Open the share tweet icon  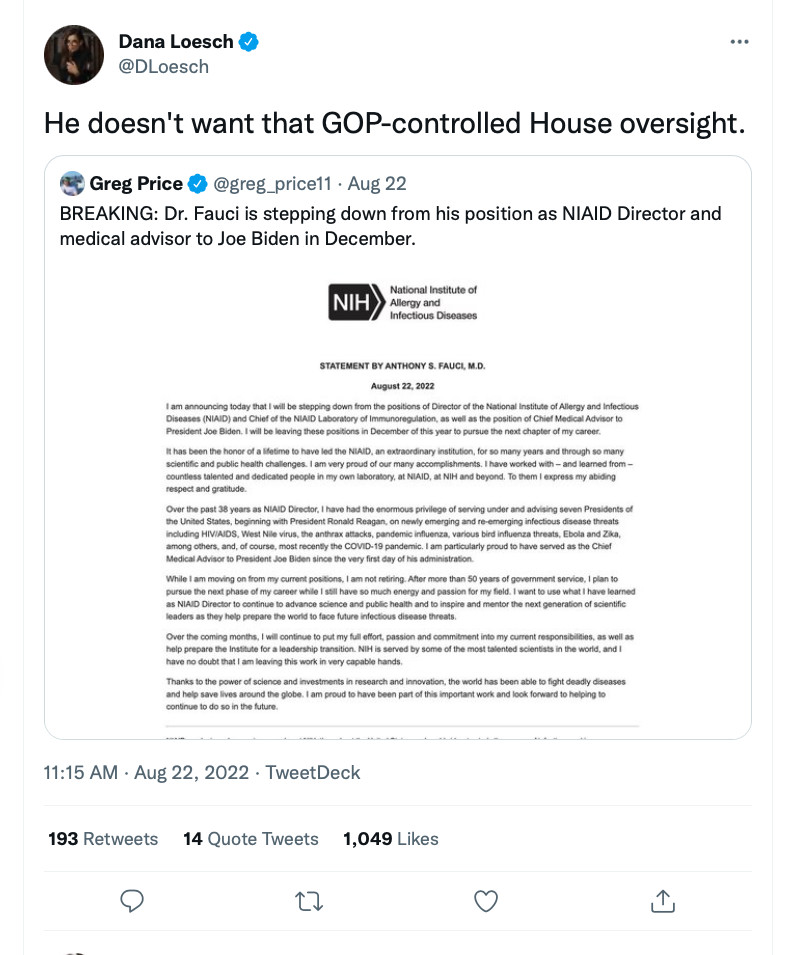(662, 901)
